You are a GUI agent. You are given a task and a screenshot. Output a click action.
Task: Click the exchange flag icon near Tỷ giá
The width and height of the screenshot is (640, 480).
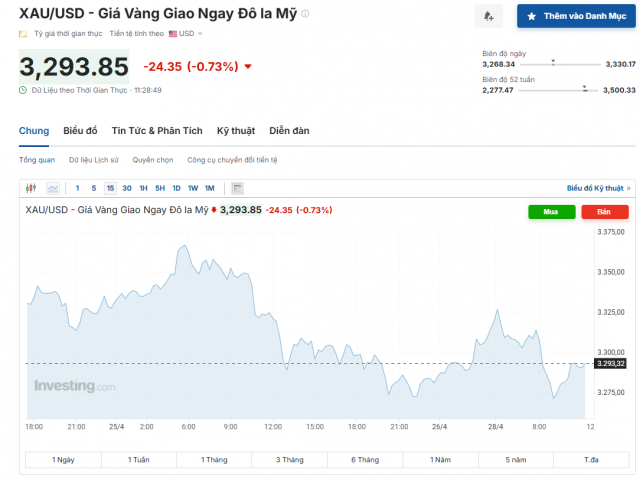coord(23,34)
